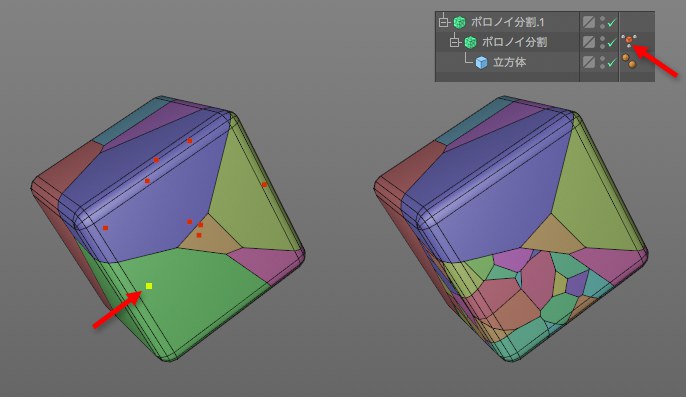
Task: Toggle visibility dots of 立方体
Action: click(602, 62)
